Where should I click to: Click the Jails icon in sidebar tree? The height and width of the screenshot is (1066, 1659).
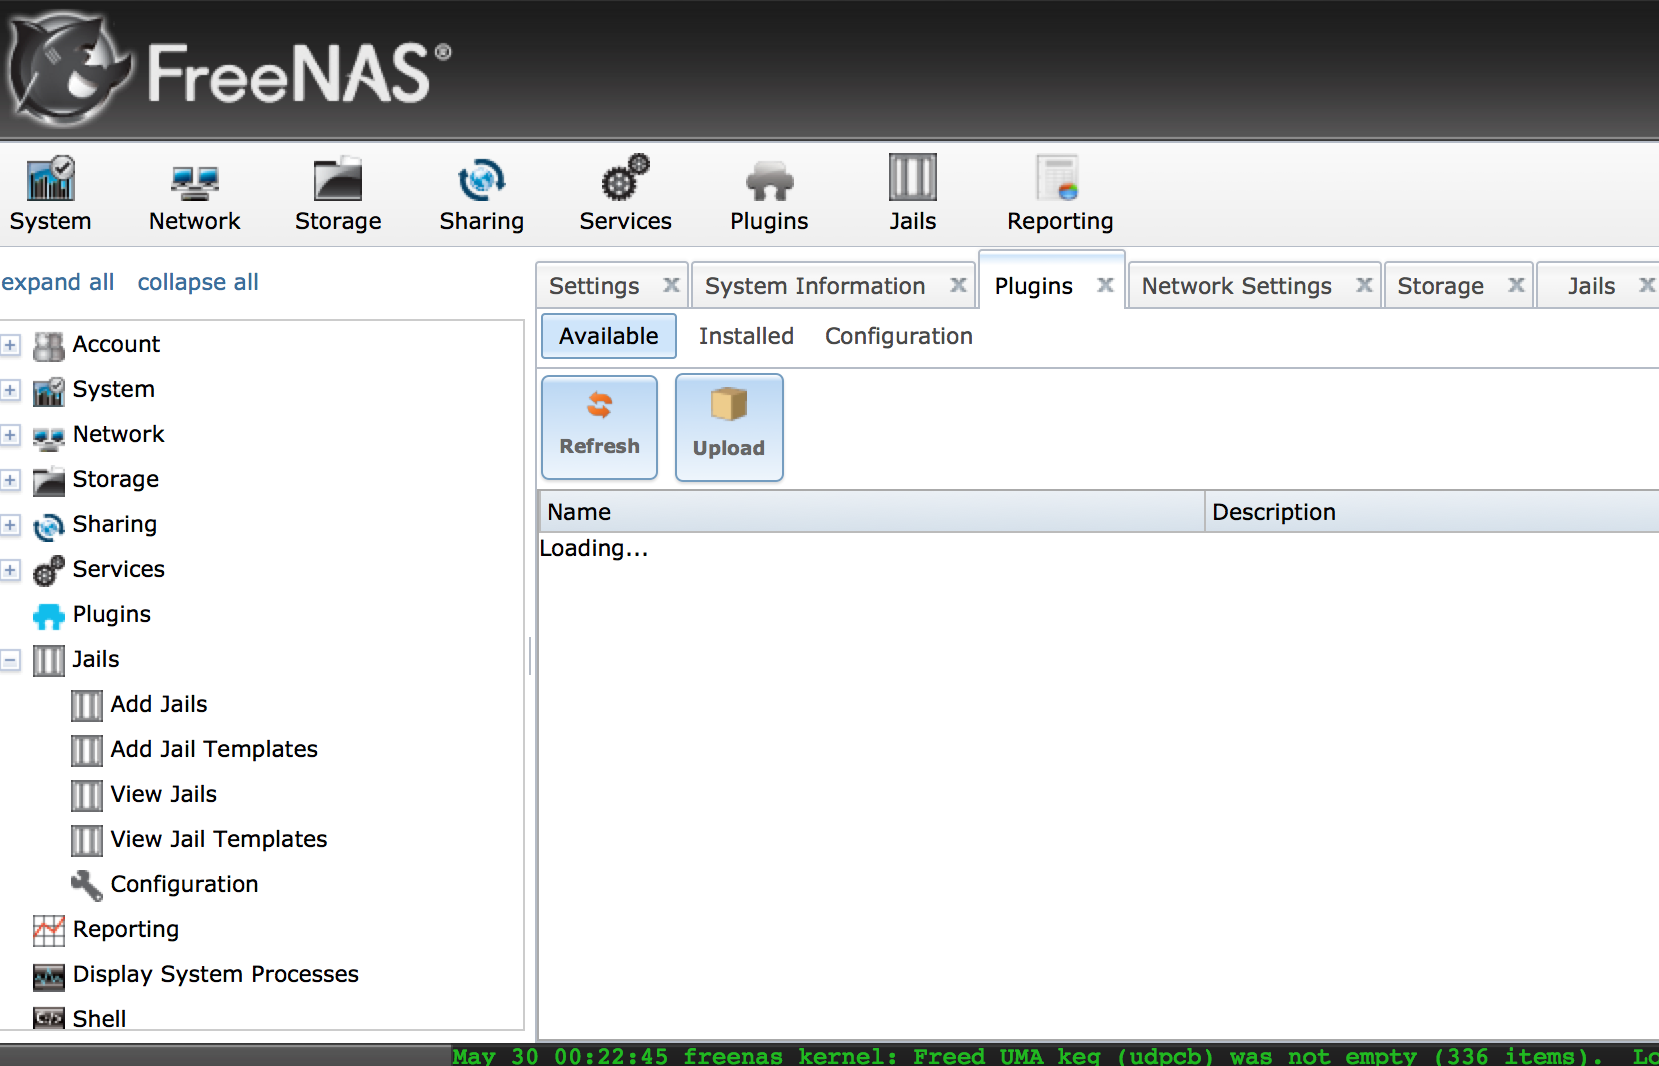coord(49,661)
